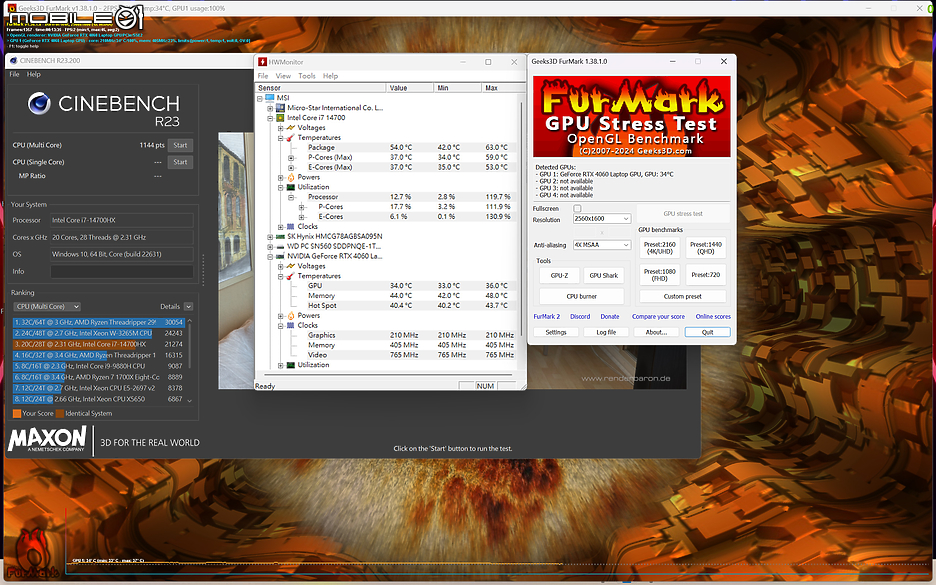Click the Cinebench sphere logo
936x585 pixels.
[39, 104]
